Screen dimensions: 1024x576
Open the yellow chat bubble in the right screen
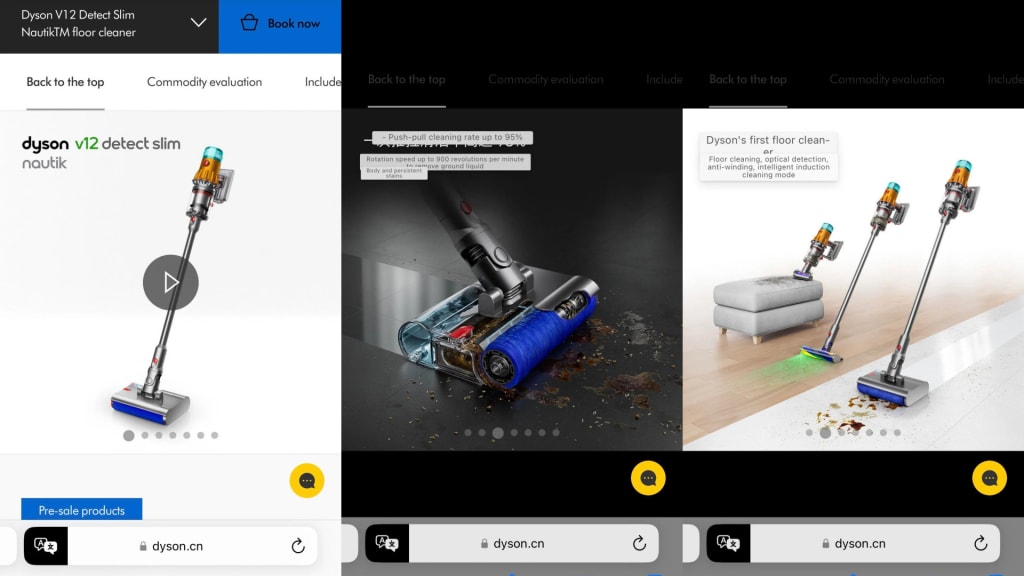click(989, 478)
